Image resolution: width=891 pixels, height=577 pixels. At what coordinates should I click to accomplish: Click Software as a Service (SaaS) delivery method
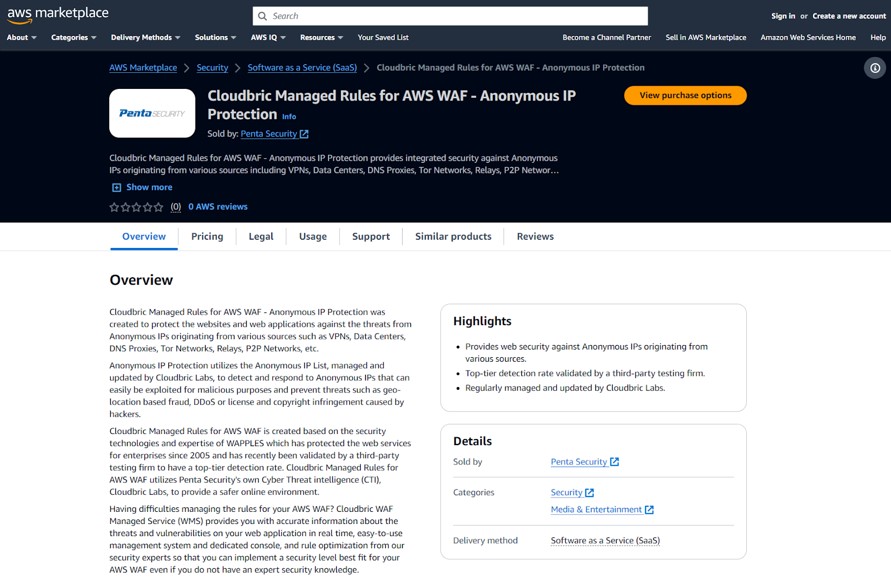[x=605, y=541]
